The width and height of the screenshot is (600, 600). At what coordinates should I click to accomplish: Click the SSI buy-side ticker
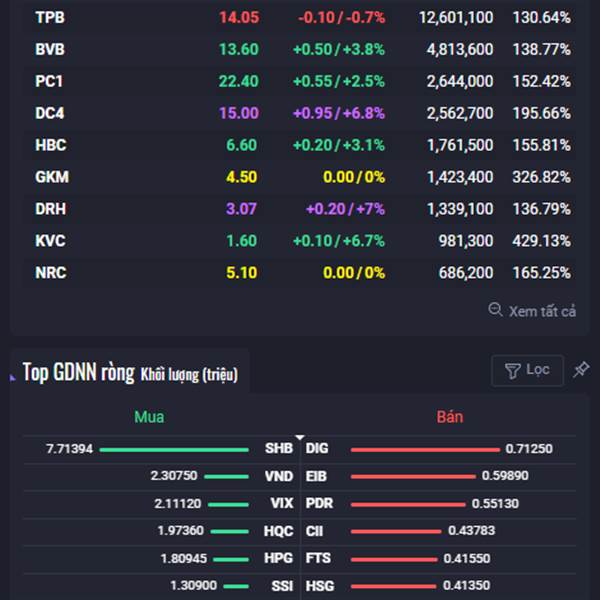click(x=282, y=586)
